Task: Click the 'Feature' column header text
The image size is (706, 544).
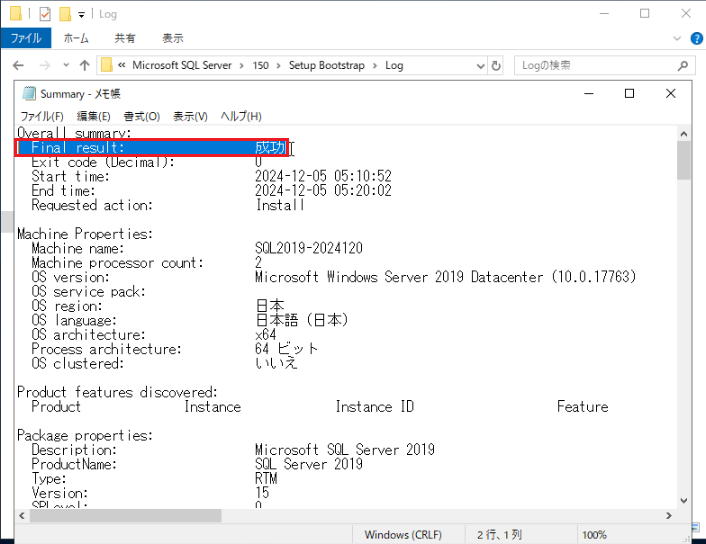Action: (x=582, y=407)
